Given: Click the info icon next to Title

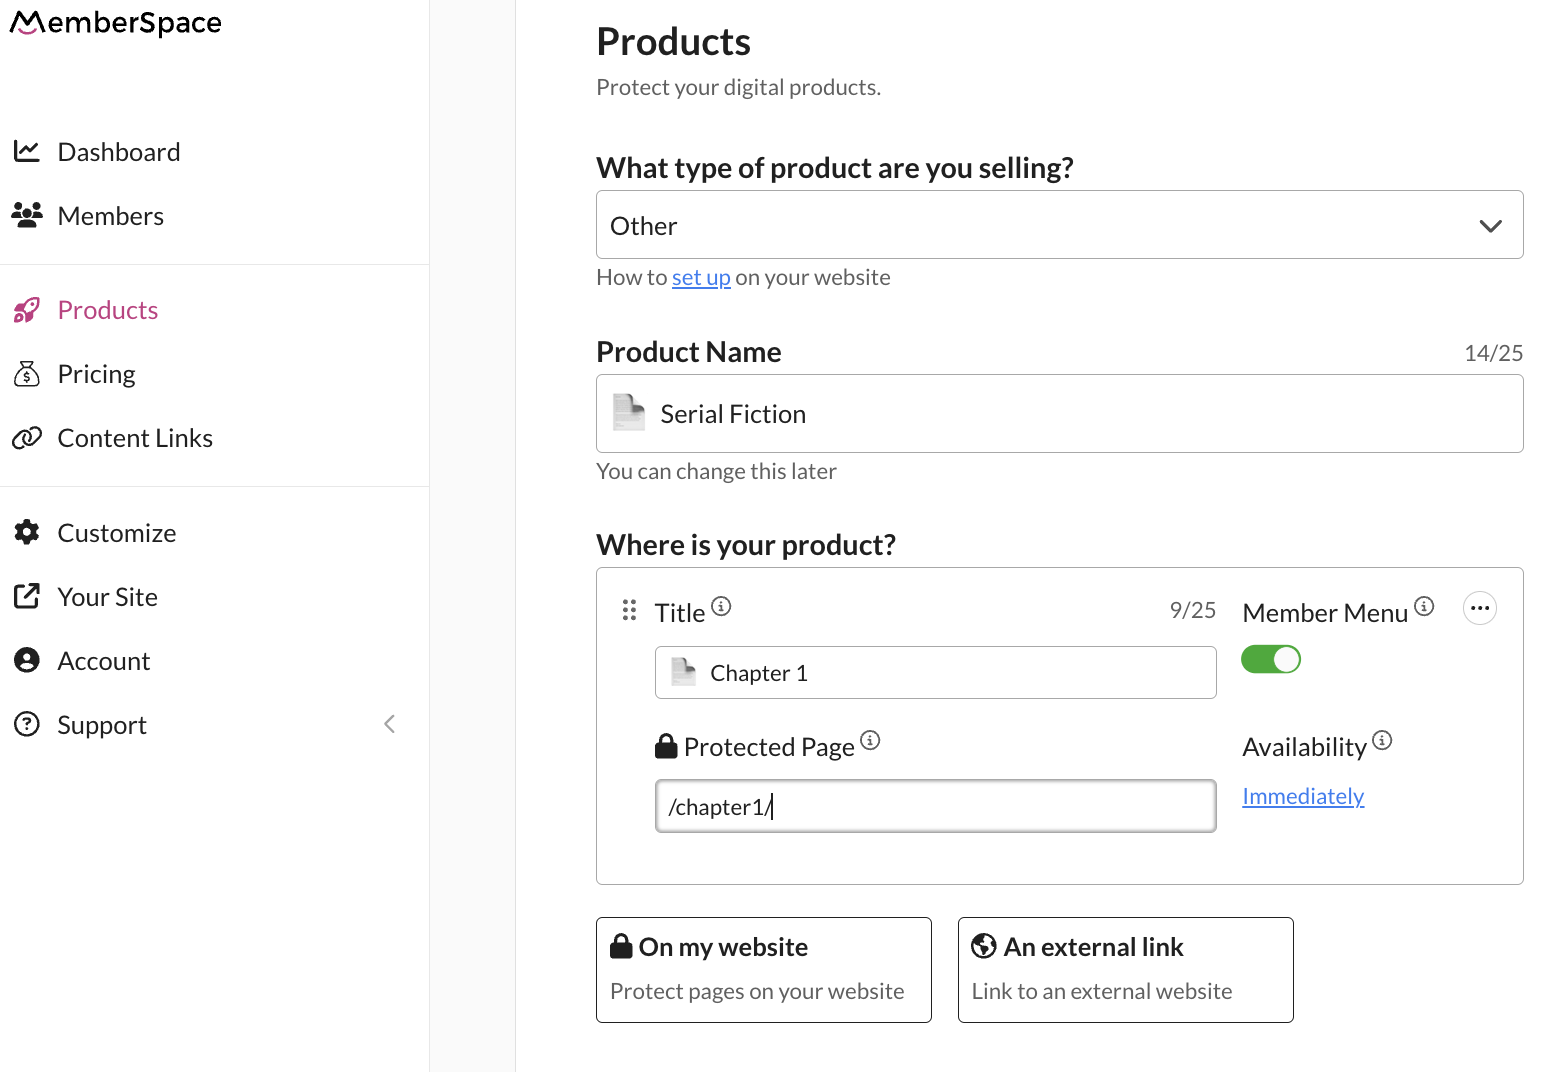Looking at the screenshot, I should [721, 606].
